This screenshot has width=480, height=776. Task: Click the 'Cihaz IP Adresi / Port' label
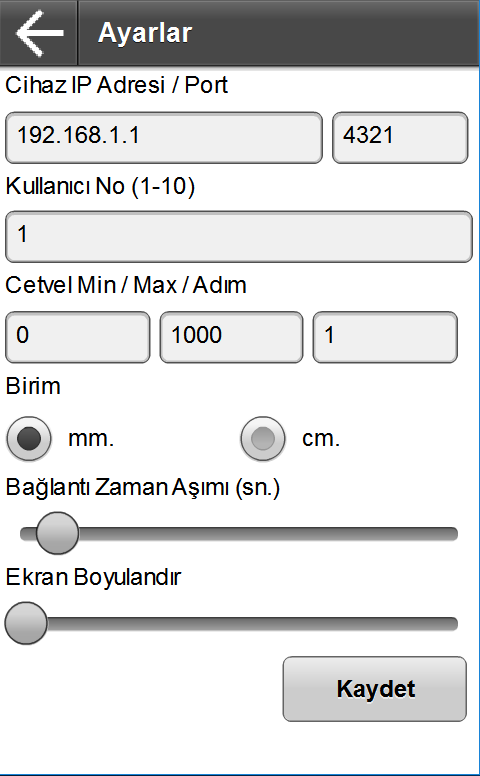[116, 85]
